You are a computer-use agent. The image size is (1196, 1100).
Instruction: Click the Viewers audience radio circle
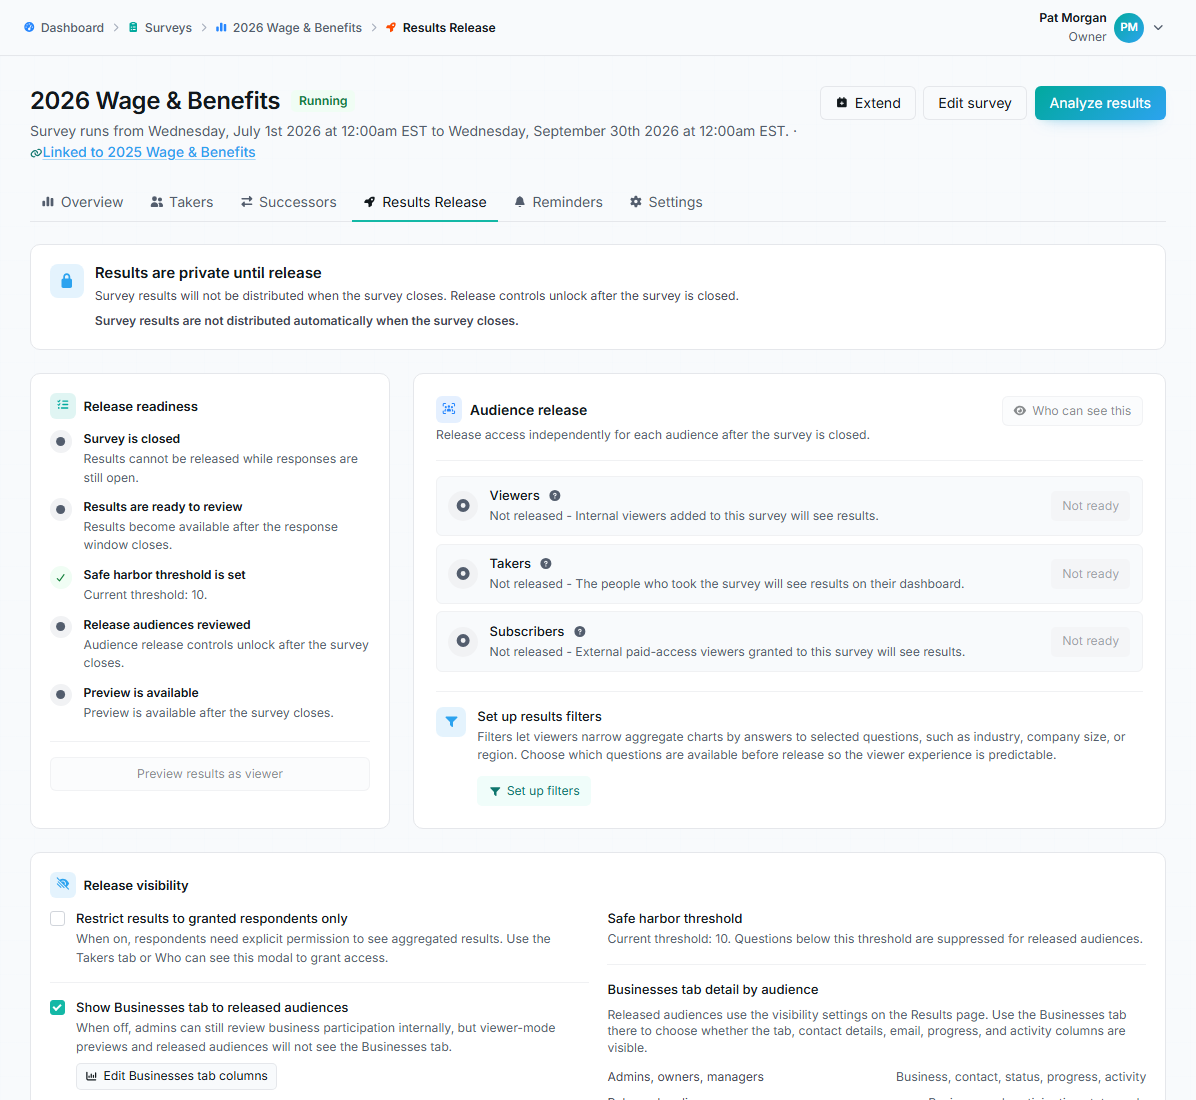(463, 506)
